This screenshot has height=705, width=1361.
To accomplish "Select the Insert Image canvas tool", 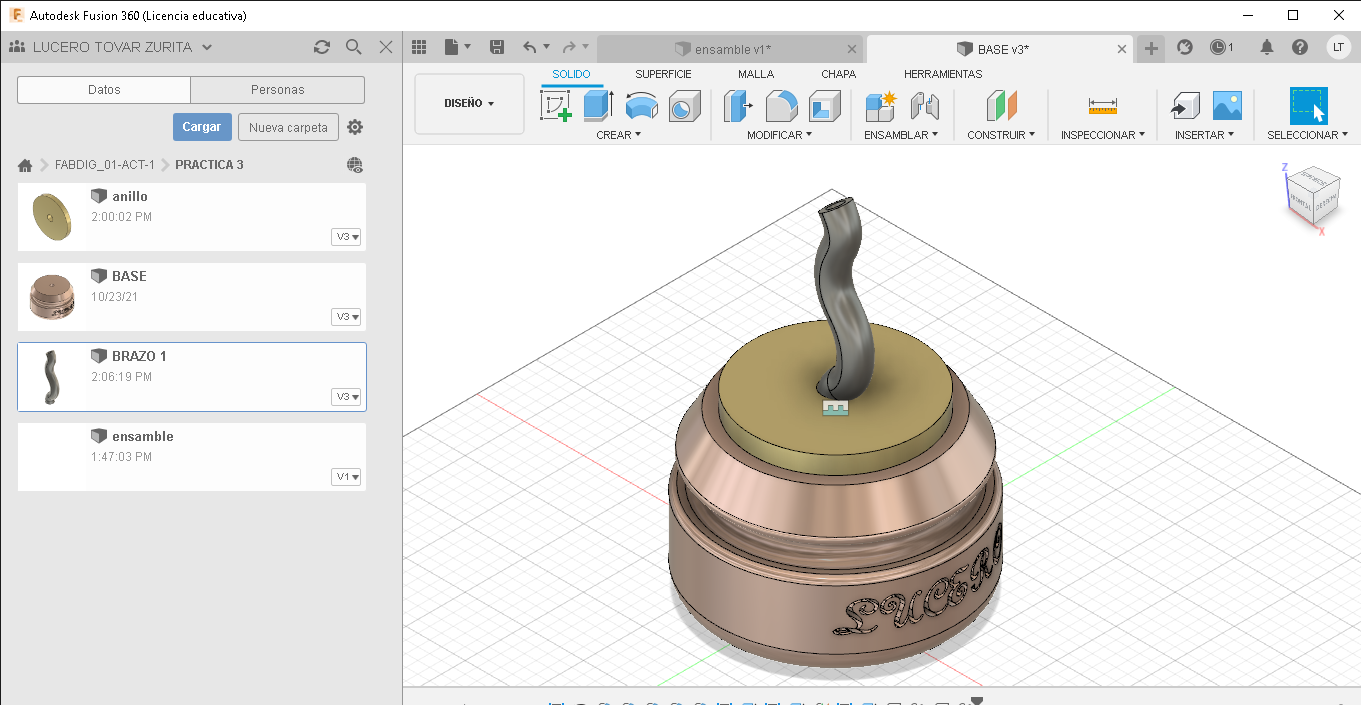I will [x=1227, y=105].
